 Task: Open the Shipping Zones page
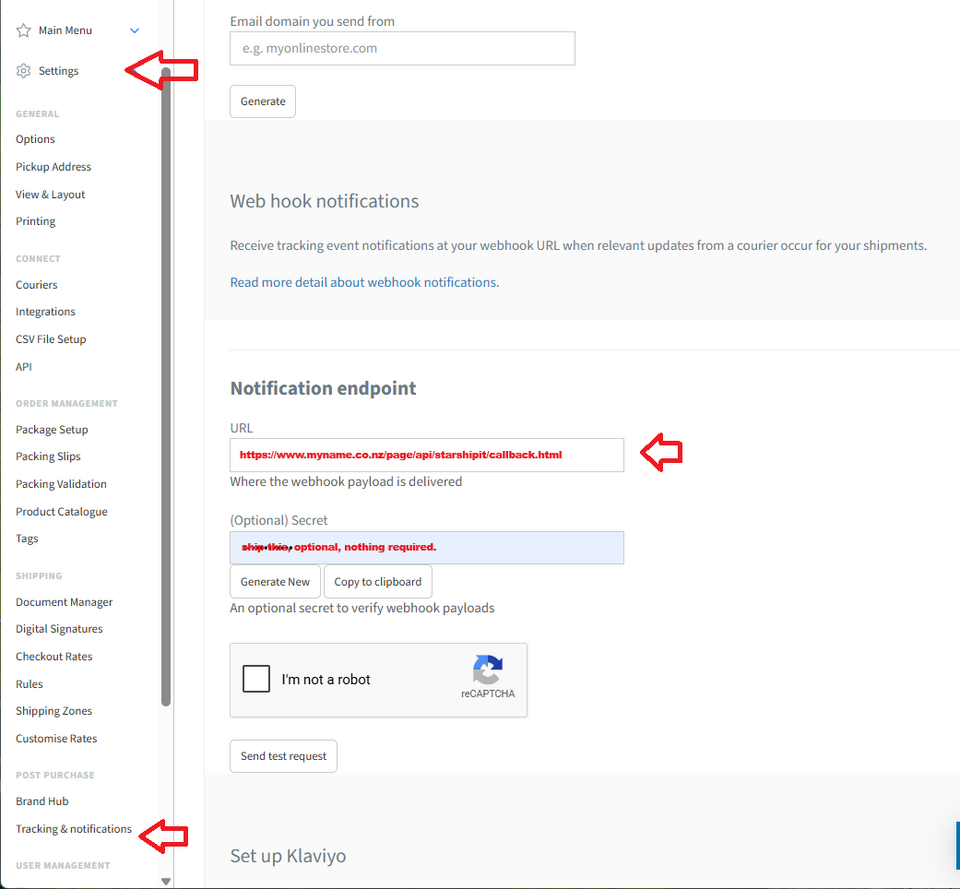click(54, 711)
